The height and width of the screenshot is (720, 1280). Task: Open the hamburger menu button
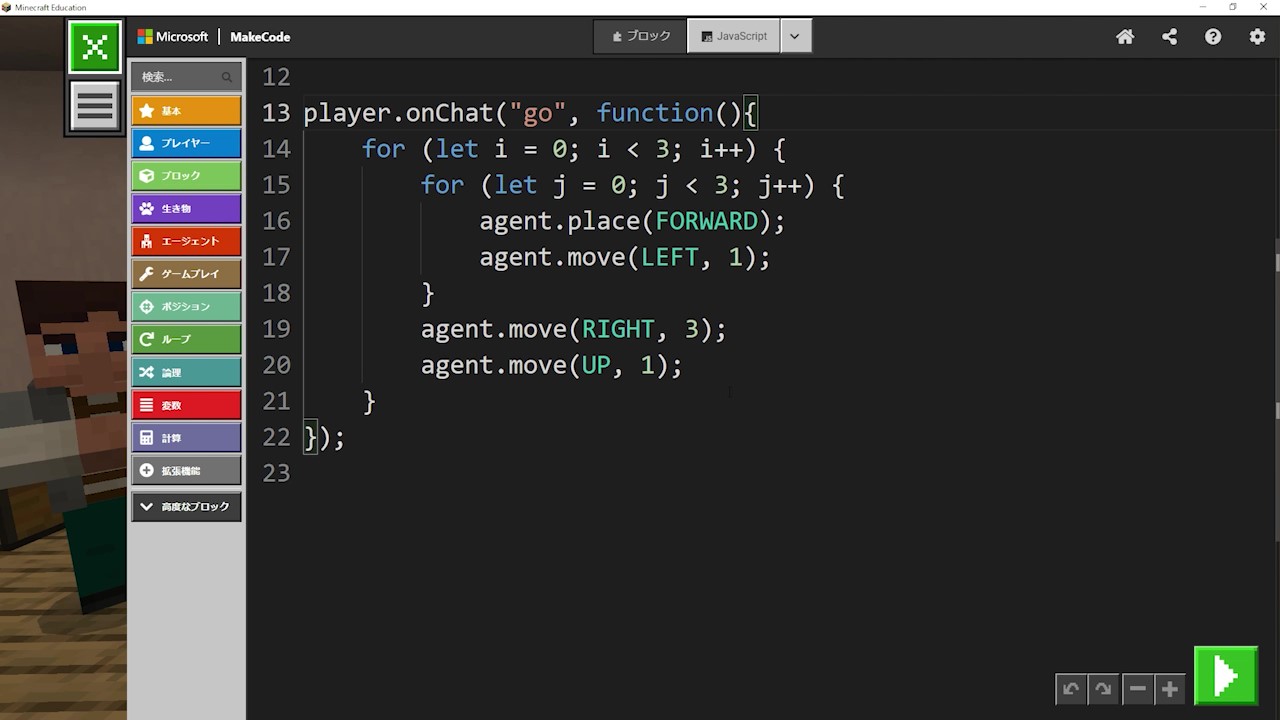point(95,106)
